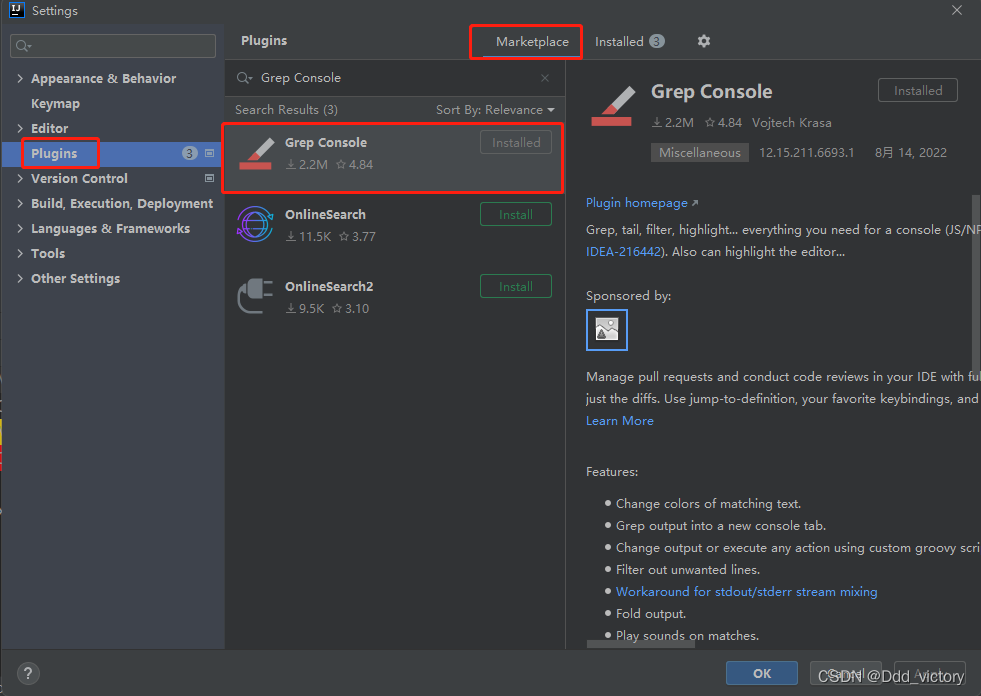Image resolution: width=981 pixels, height=696 pixels.
Task: Expand Languages & Frameworks section
Action: tap(20, 228)
